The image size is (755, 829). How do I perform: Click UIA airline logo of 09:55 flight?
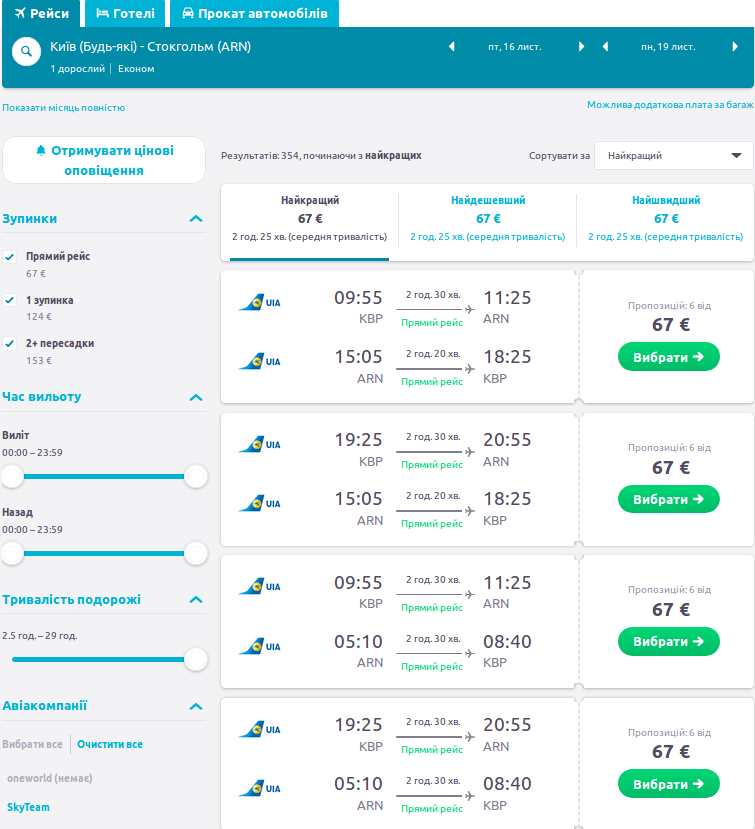pyautogui.click(x=259, y=302)
